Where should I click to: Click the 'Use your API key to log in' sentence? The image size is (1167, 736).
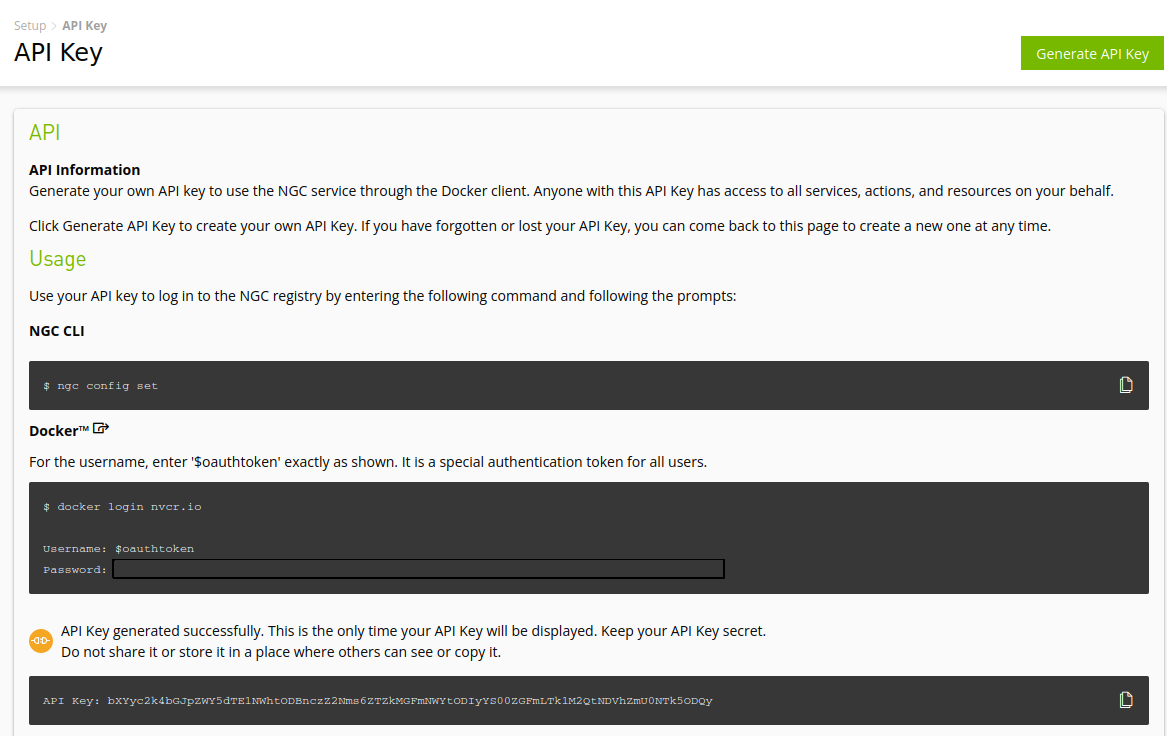tap(383, 296)
